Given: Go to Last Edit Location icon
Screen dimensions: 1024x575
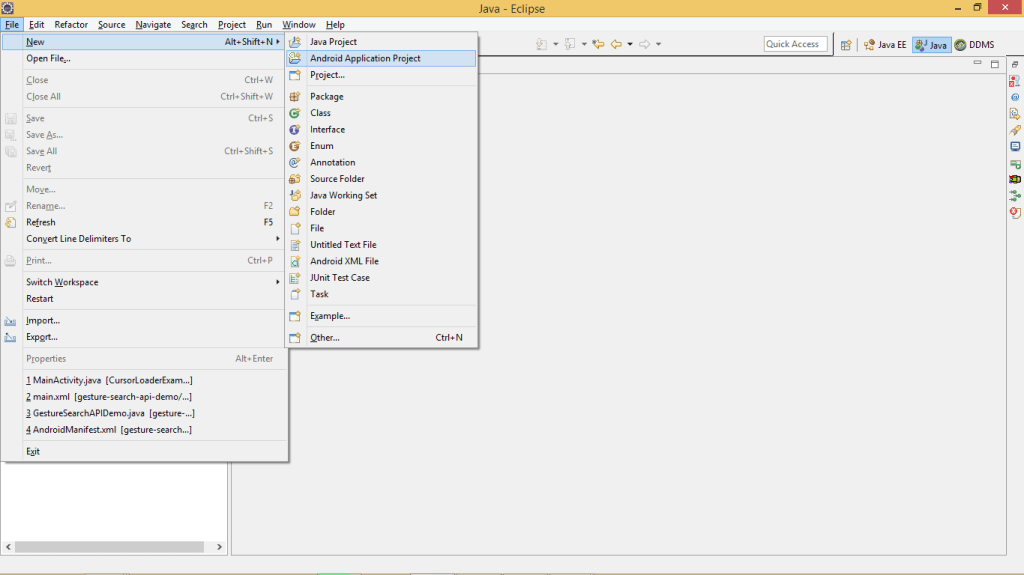Looking at the screenshot, I should 598,44.
